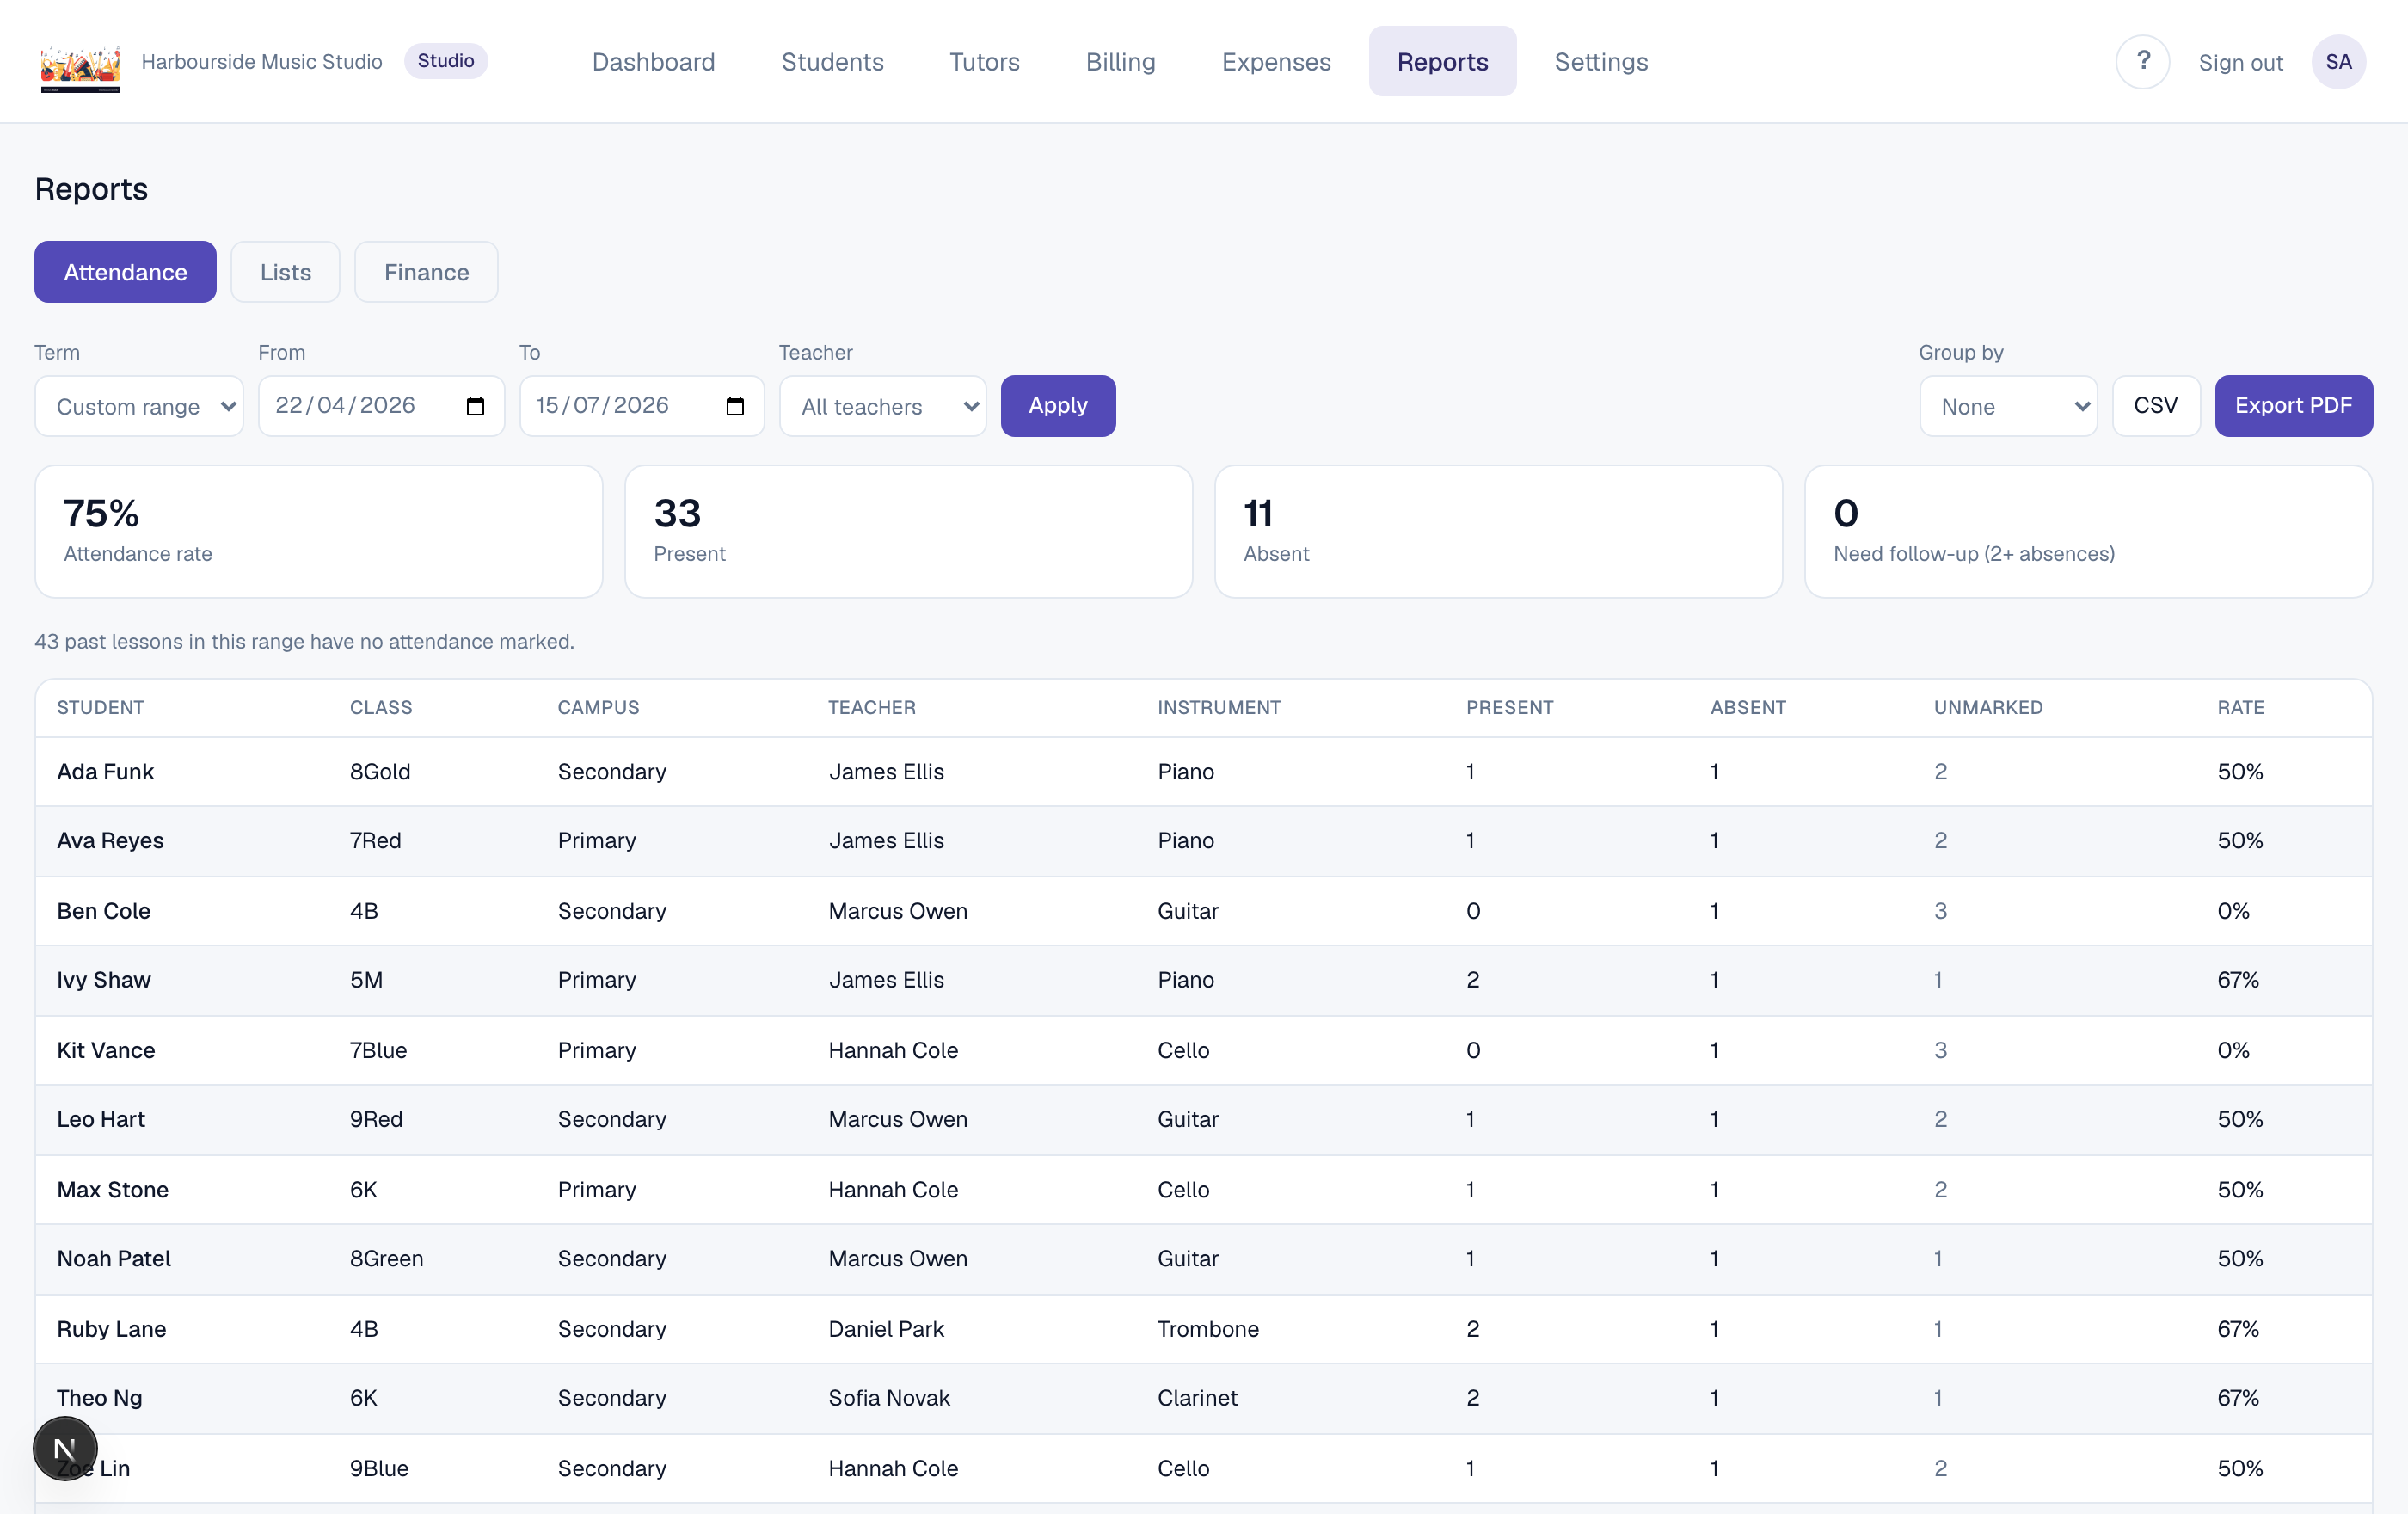This screenshot has height=1514, width=2408.
Task: Open the Students navigation item
Action: pos(832,62)
